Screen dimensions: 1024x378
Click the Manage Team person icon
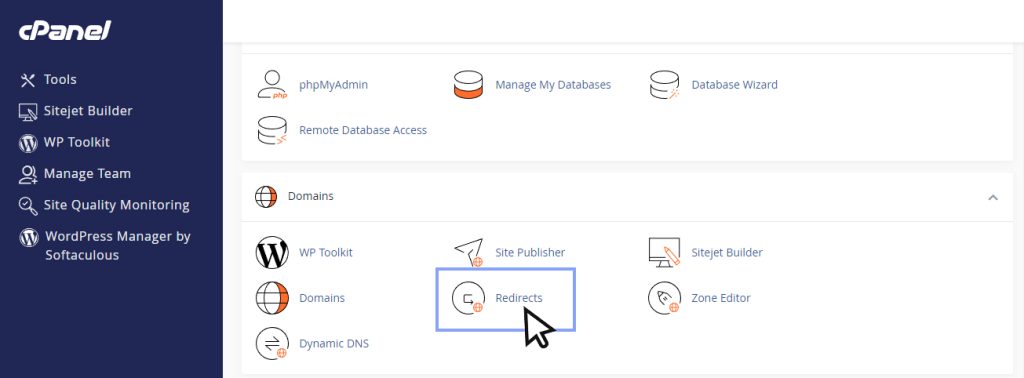pyautogui.click(x=27, y=174)
